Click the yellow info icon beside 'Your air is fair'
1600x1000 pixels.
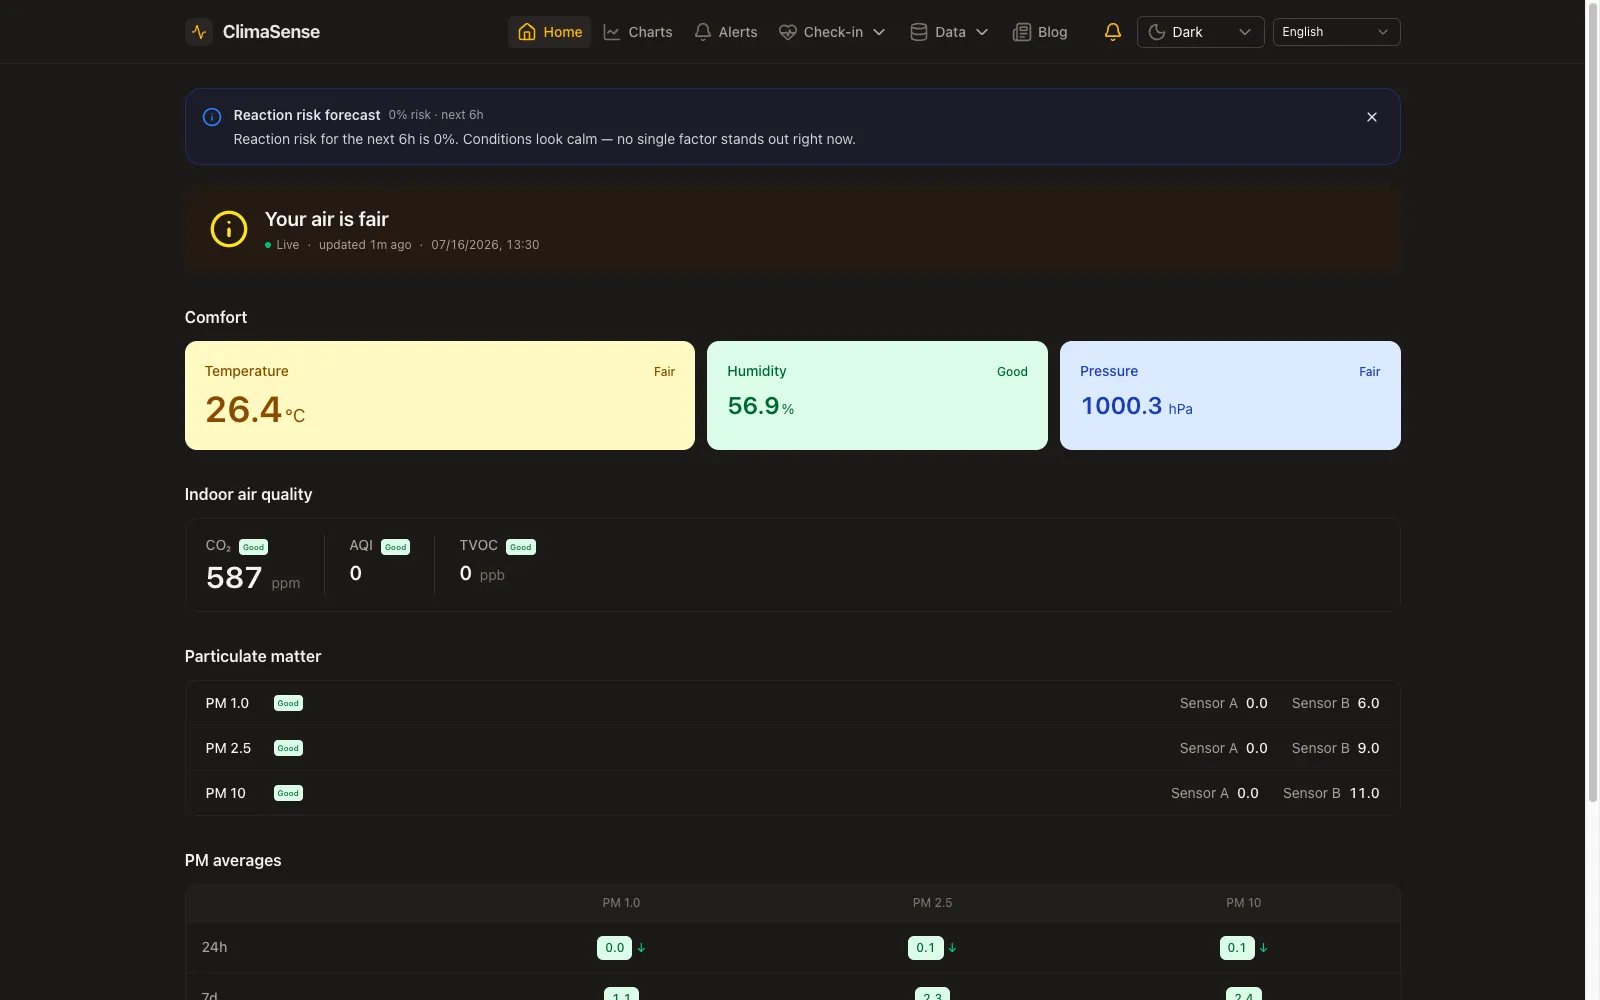[229, 229]
